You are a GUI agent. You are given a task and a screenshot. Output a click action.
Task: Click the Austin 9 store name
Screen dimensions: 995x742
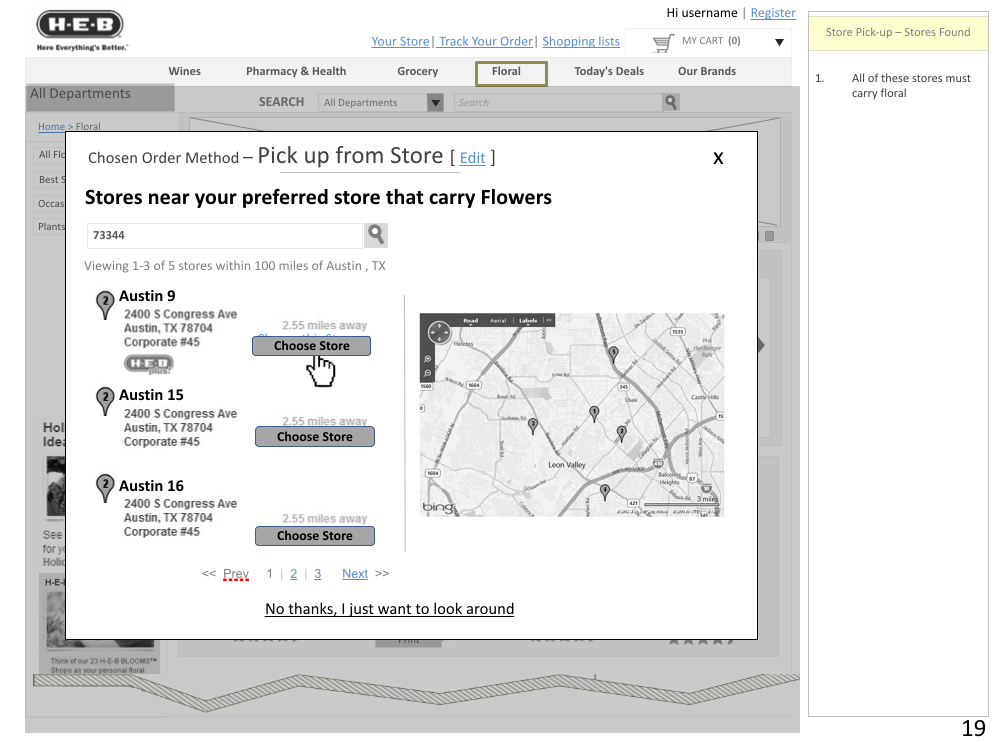click(x=147, y=296)
